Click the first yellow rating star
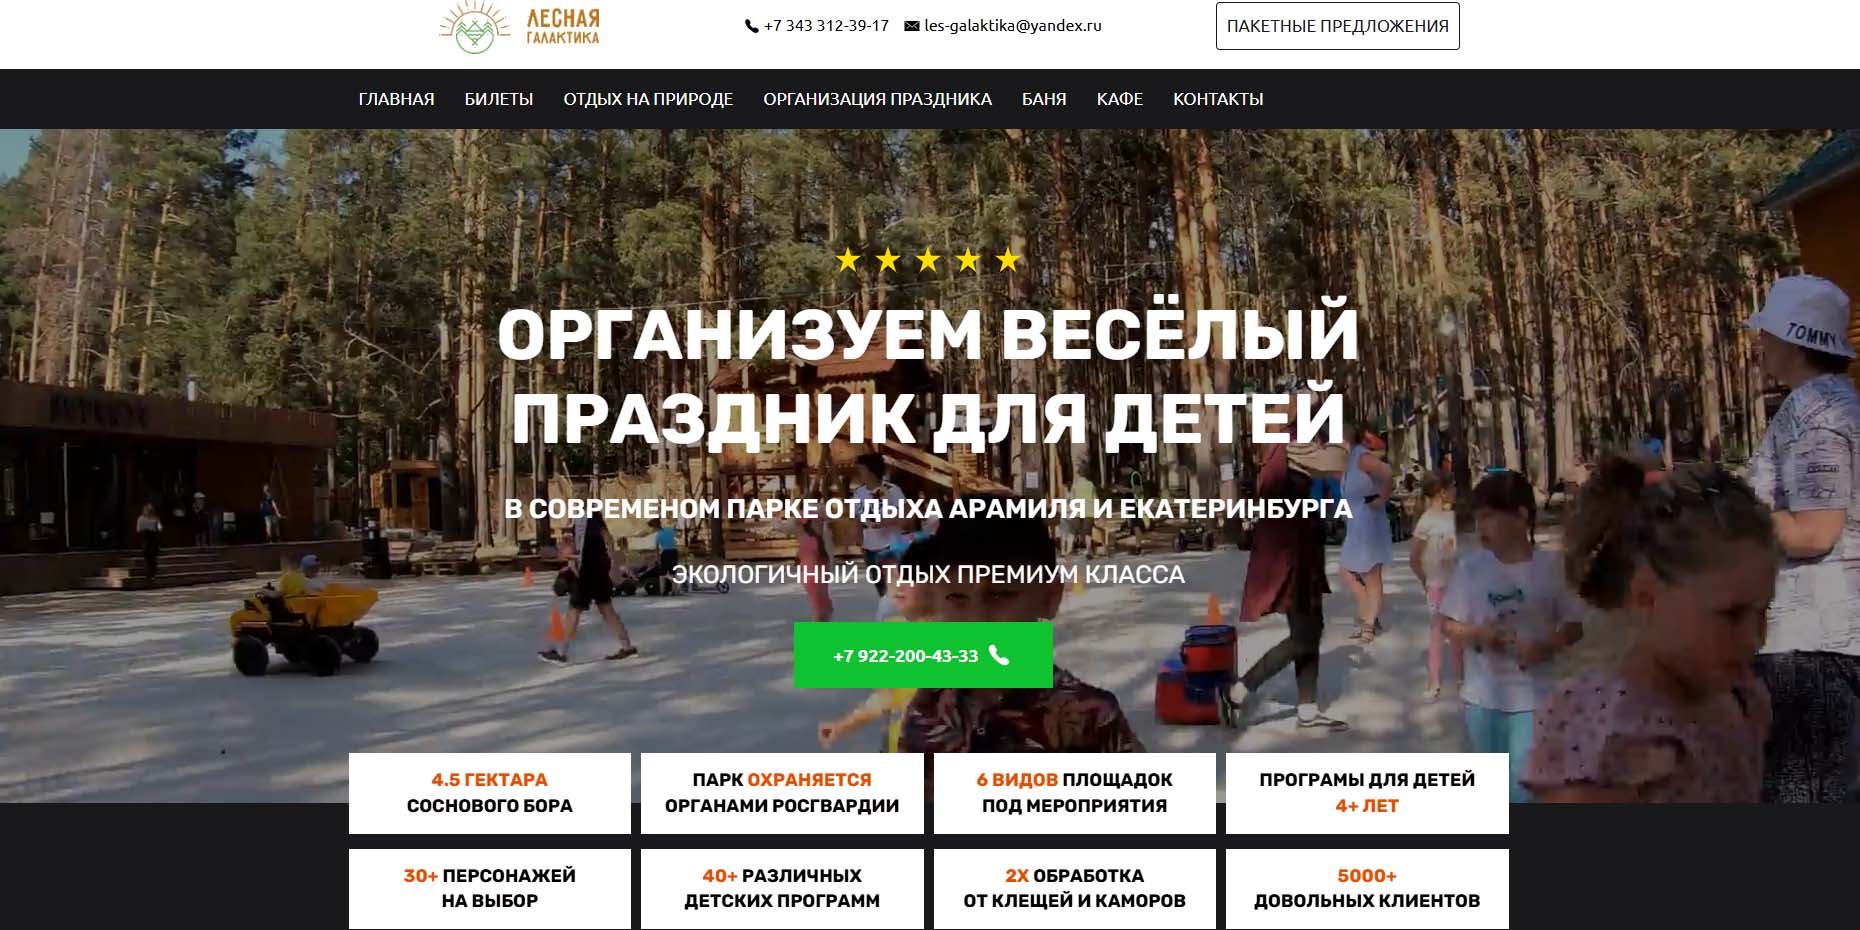This screenshot has height=930, width=1860. (848, 260)
